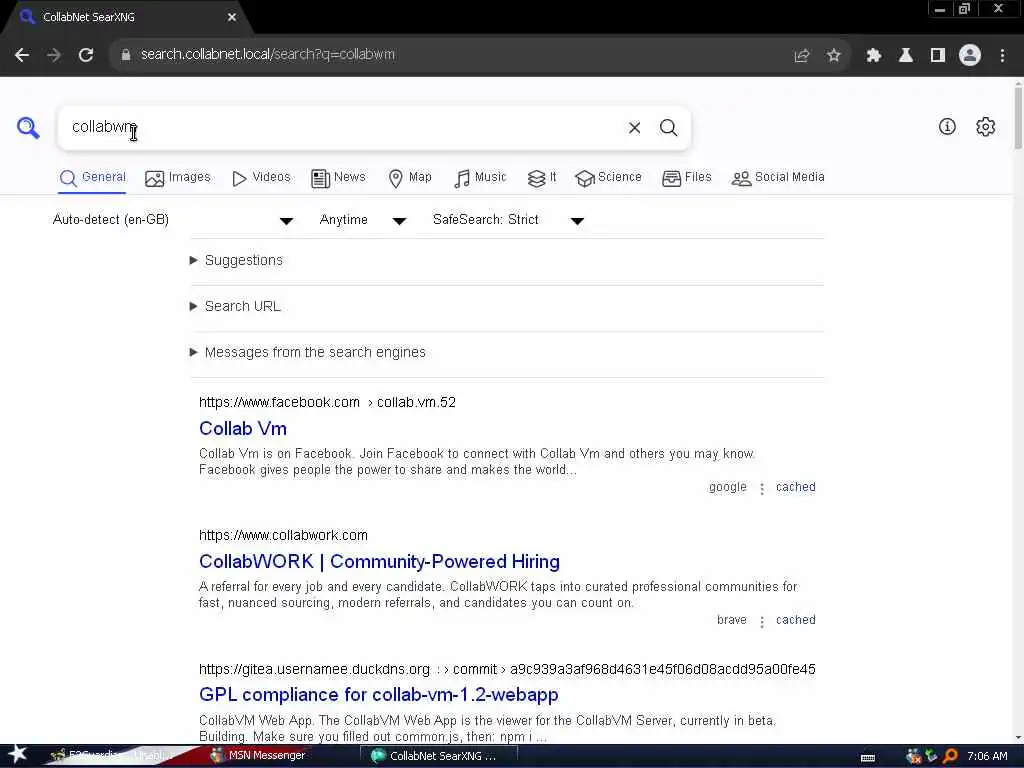Switch to the It category tab
The image size is (1024, 768).
[x=542, y=178]
